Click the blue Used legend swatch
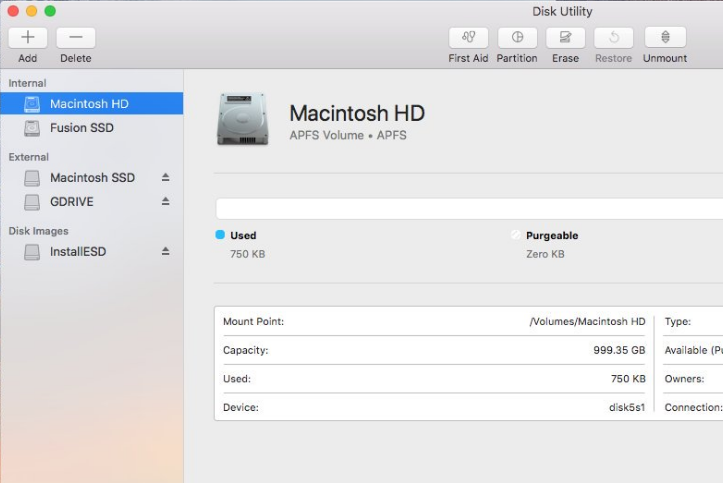723x483 pixels. (220, 235)
